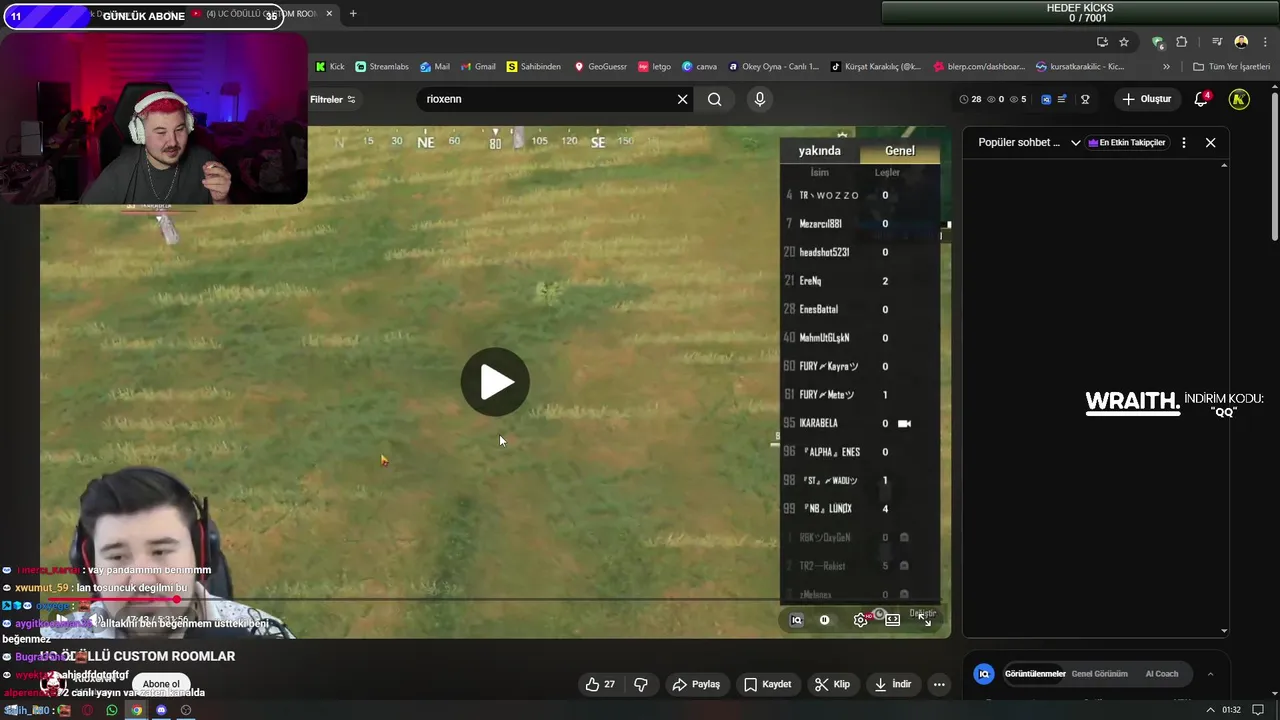Click the Kaydet save button
The height and width of the screenshot is (720, 1280).
click(x=768, y=684)
